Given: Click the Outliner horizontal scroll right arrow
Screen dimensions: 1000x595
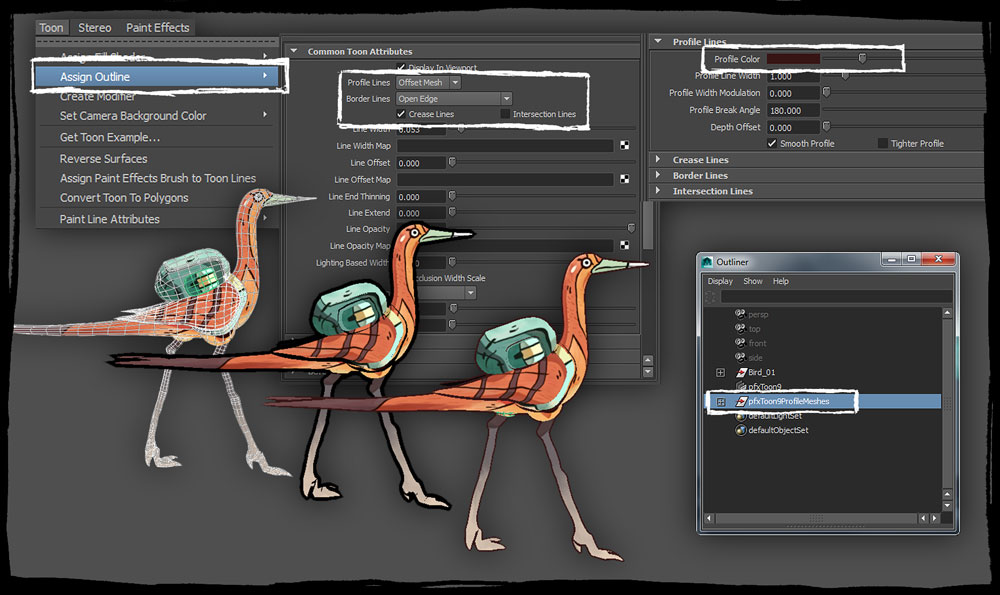Looking at the screenshot, I should click(935, 518).
